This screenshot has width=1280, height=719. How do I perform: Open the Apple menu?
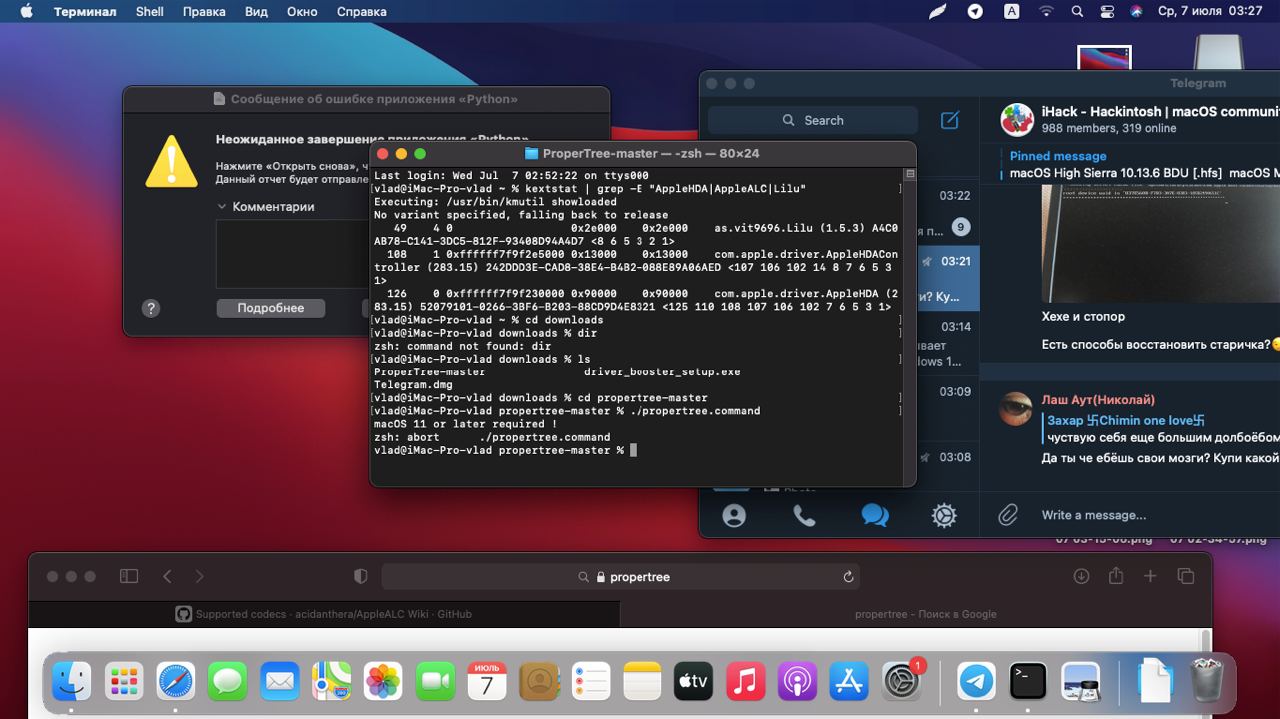(x=26, y=12)
